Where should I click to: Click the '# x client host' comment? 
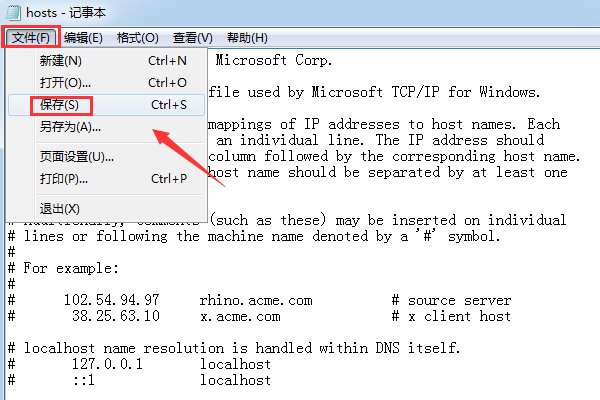coord(452,316)
